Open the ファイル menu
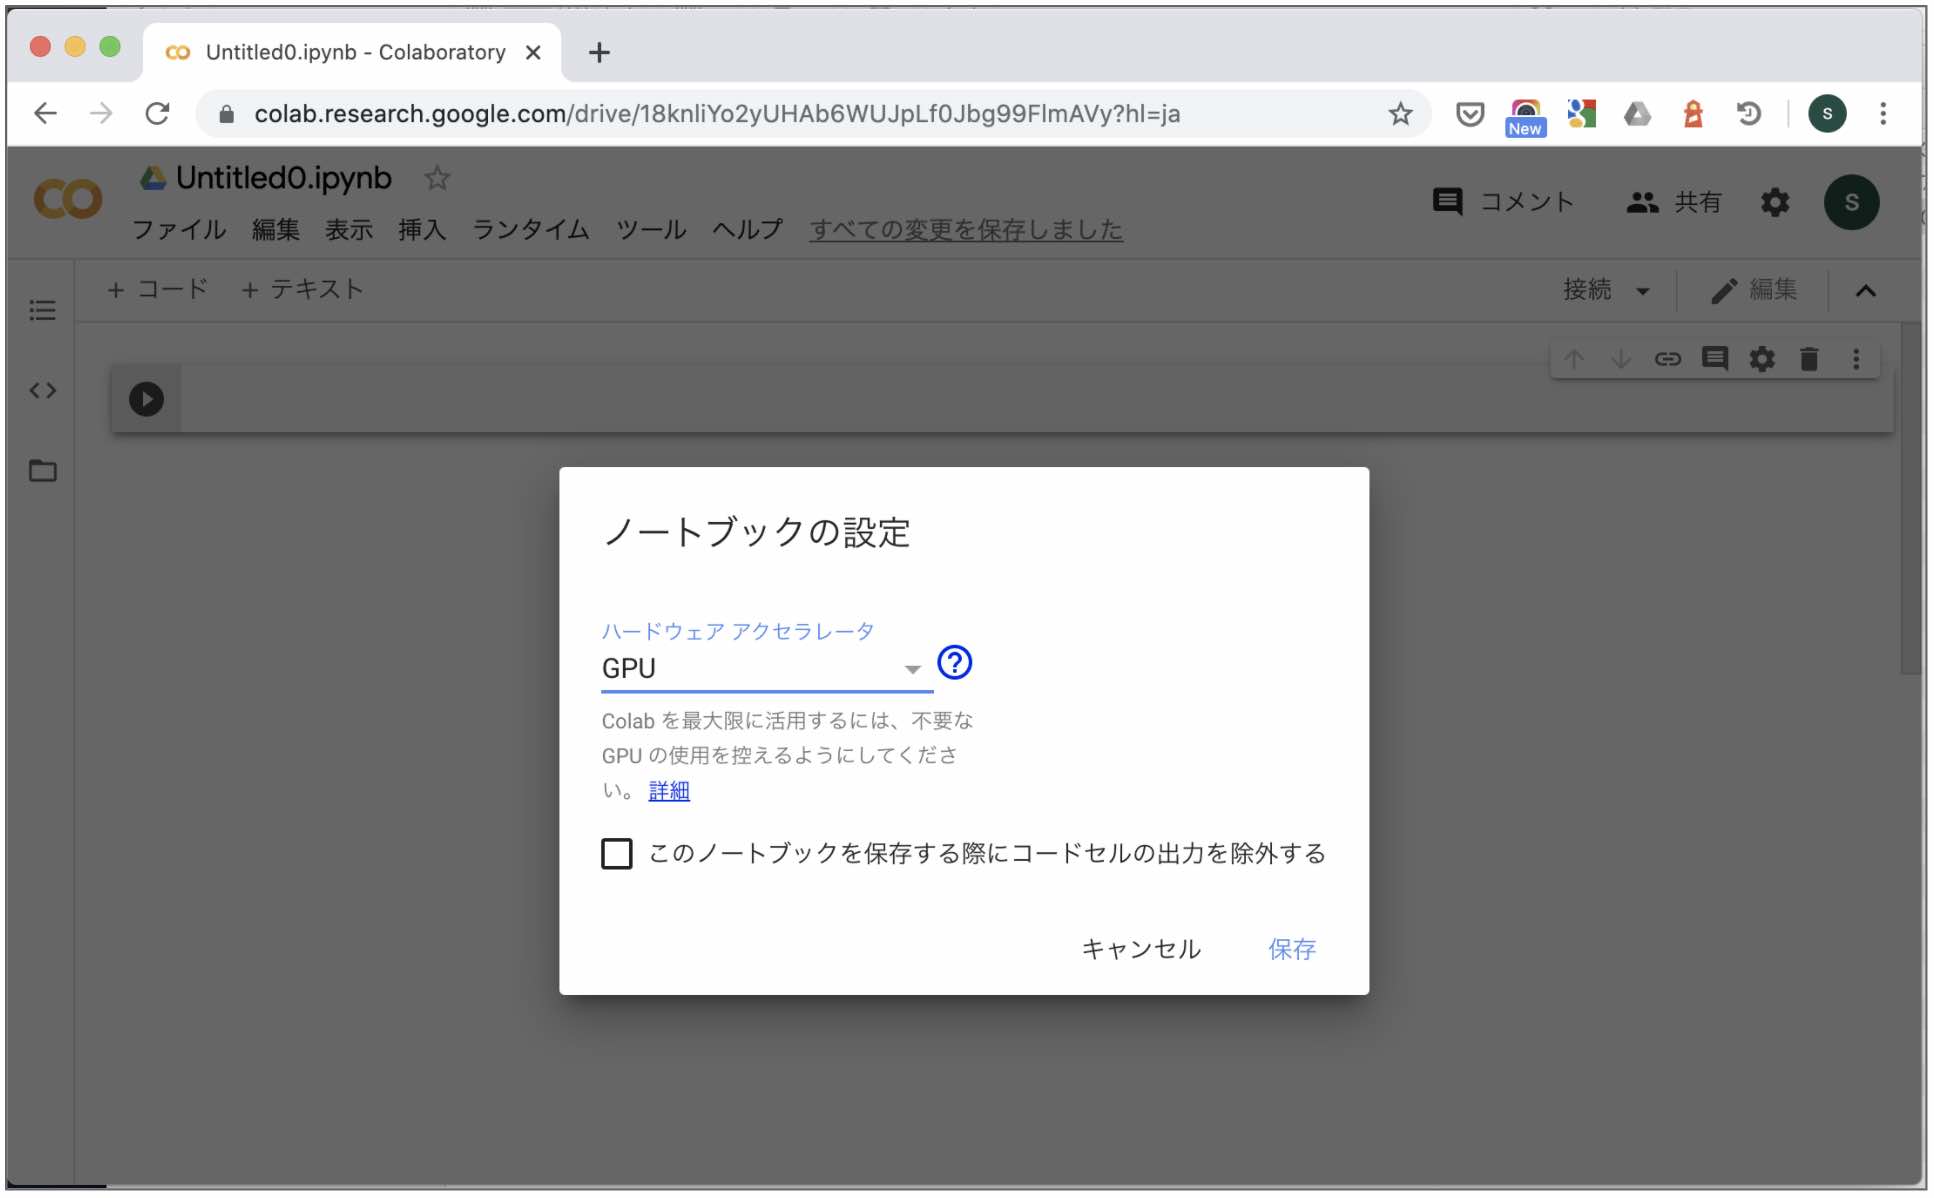Viewport: 1934px width, 1198px height. point(179,230)
